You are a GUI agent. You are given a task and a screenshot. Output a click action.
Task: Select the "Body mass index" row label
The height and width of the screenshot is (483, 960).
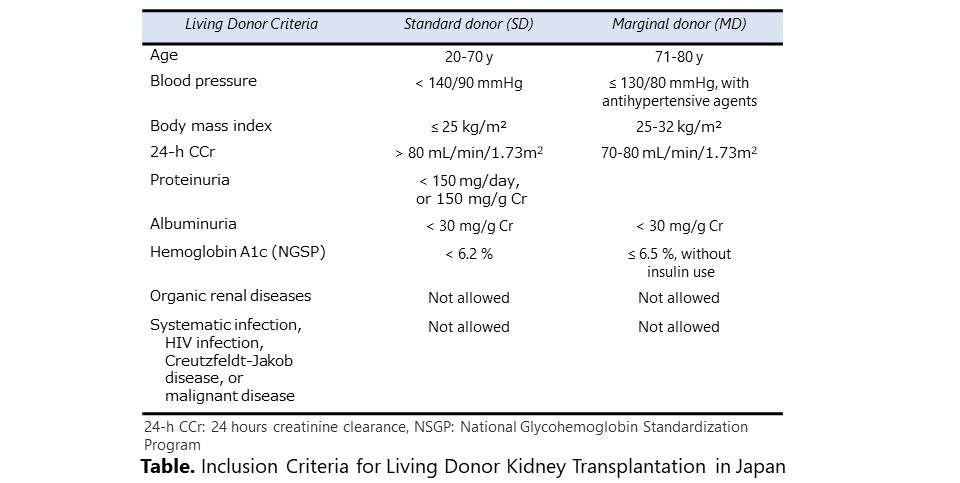210,126
